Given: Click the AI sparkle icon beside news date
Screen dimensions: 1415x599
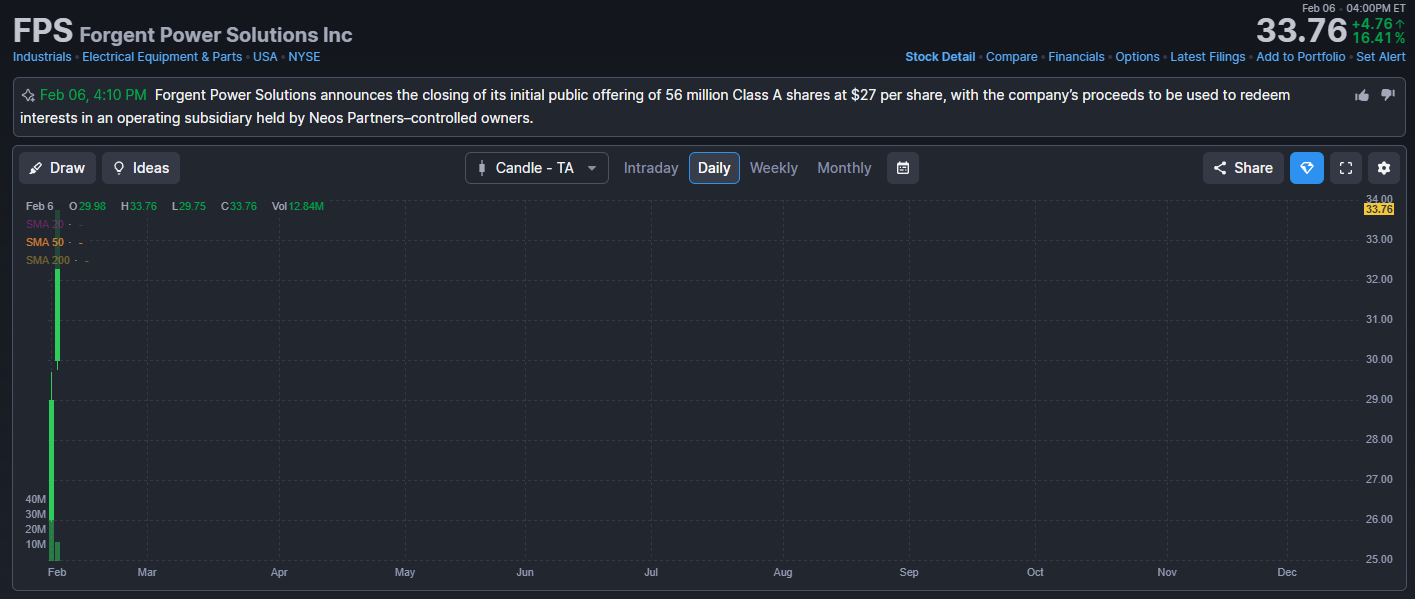Looking at the screenshot, I should pos(28,96).
